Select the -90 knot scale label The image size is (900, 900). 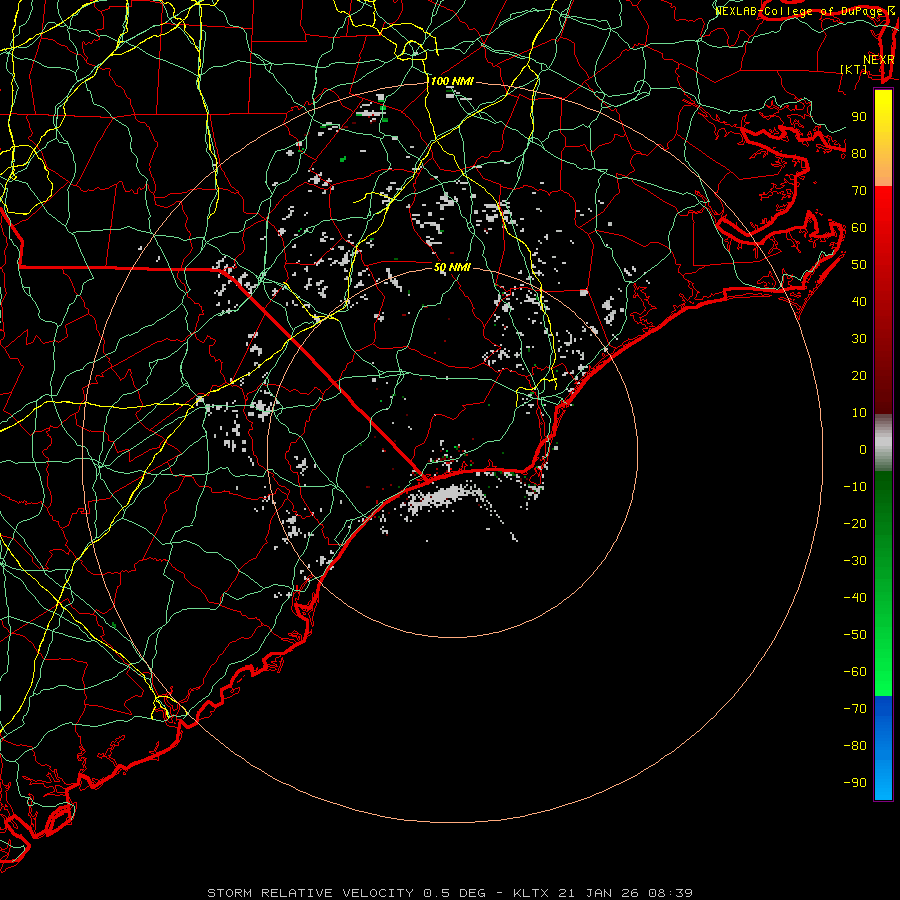855,782
